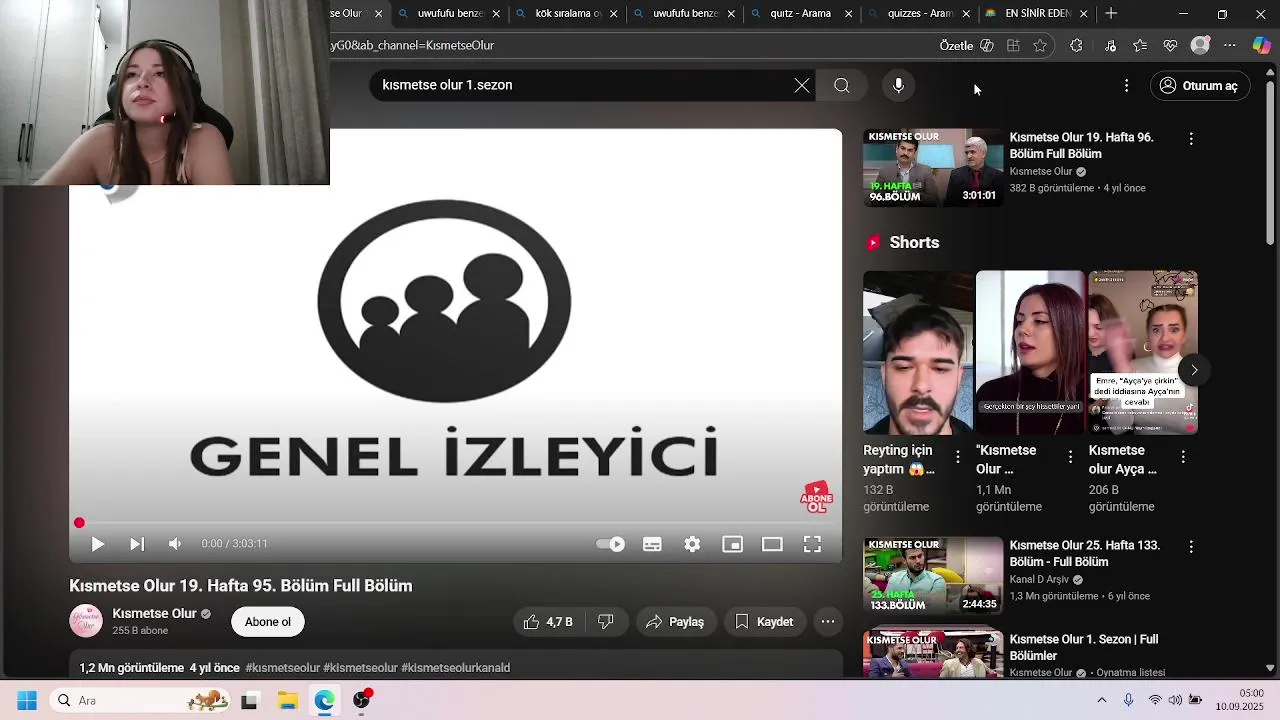Open browser favorites list icon
This screenshot has height=720, width=1280.
coord(1140,45)
